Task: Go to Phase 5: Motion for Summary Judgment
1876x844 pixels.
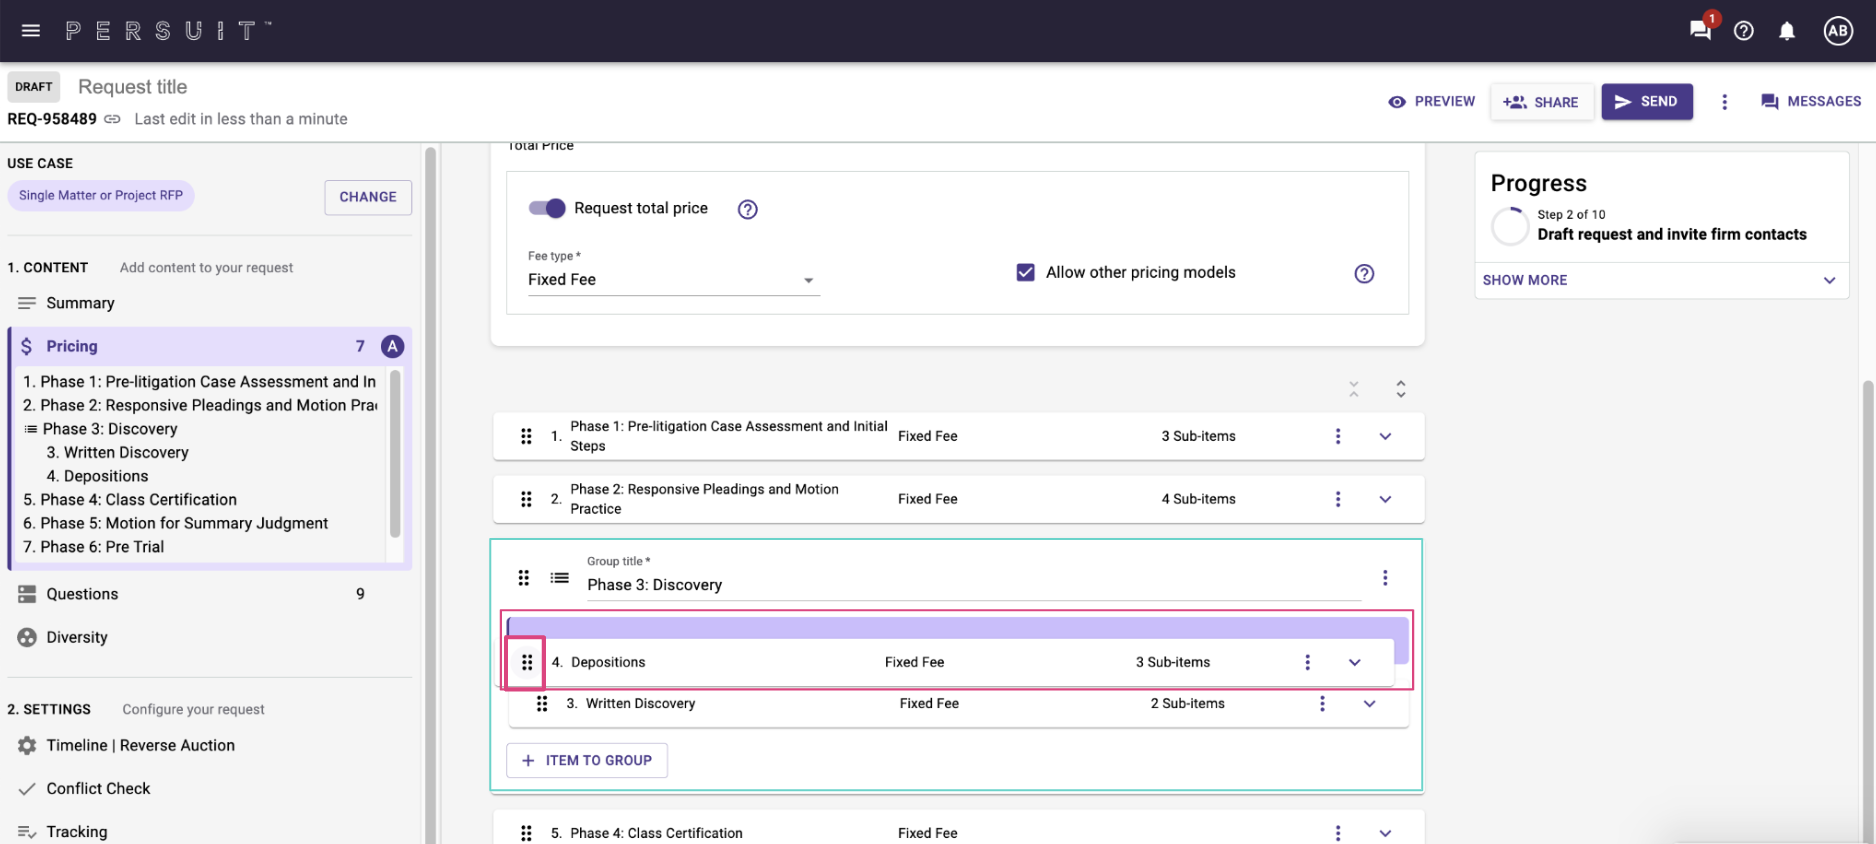Action: point(175,523)
